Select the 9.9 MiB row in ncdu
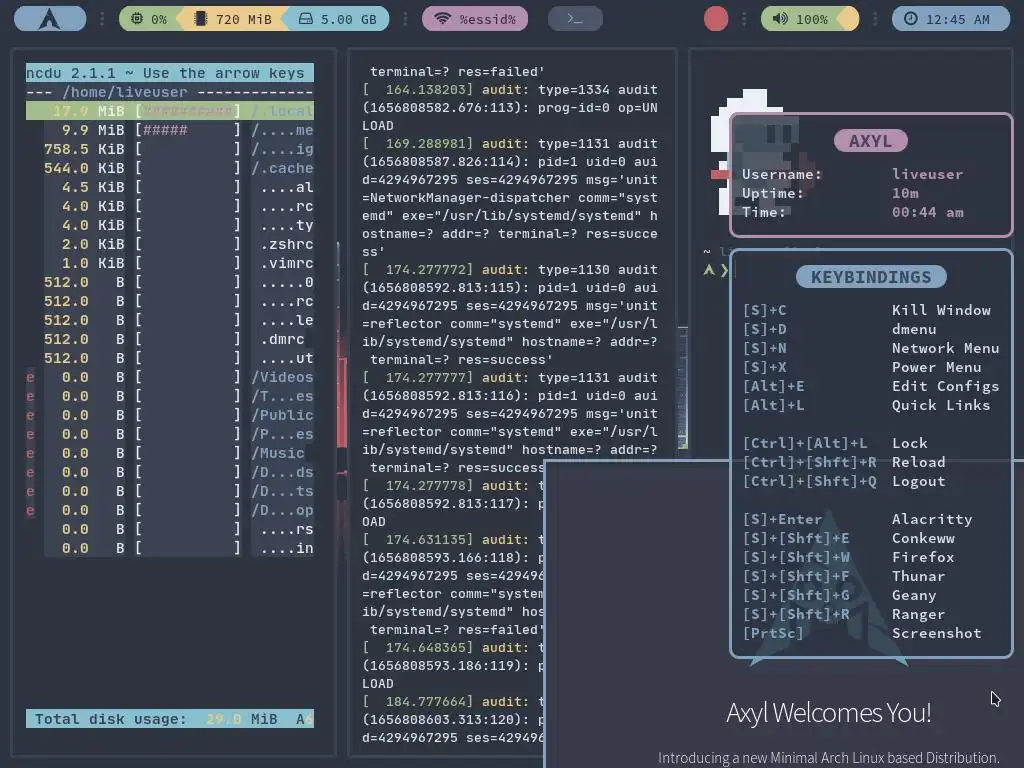This screenshot has width=1024, height=768. (x=170, y=130)
